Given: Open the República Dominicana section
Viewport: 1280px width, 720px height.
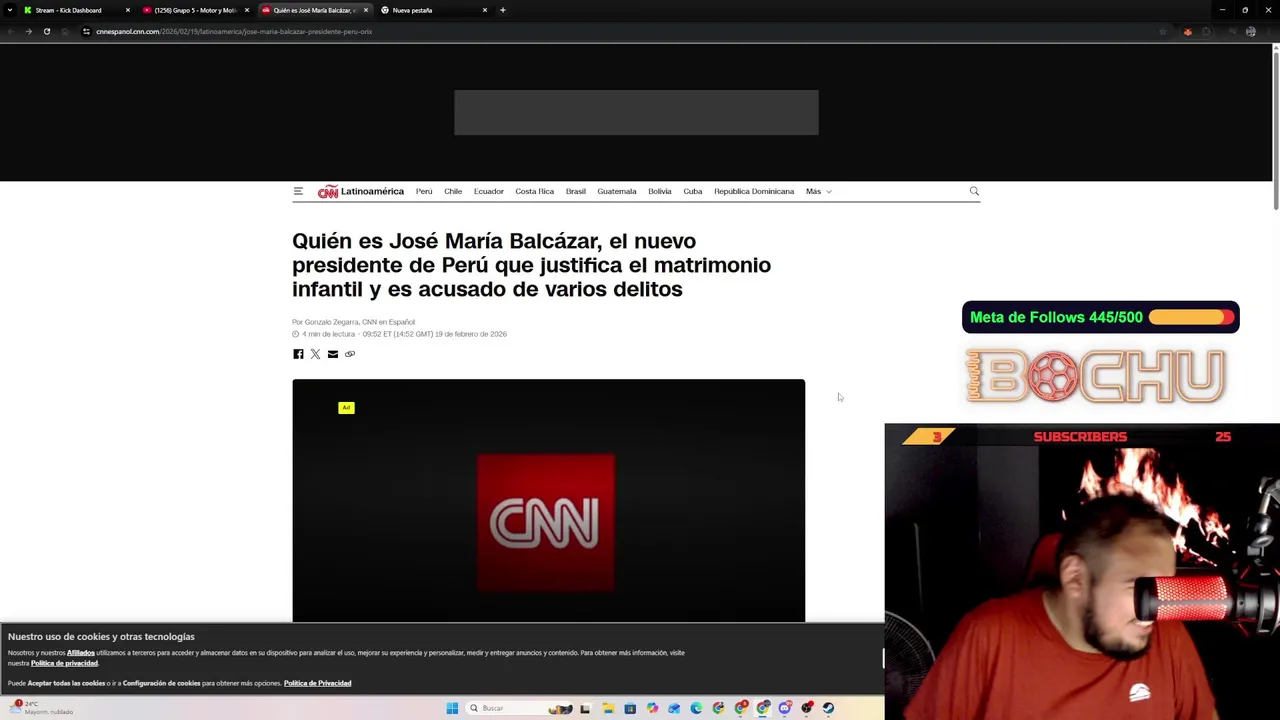Looking at the screenshot, I should (x=754, y=191).
